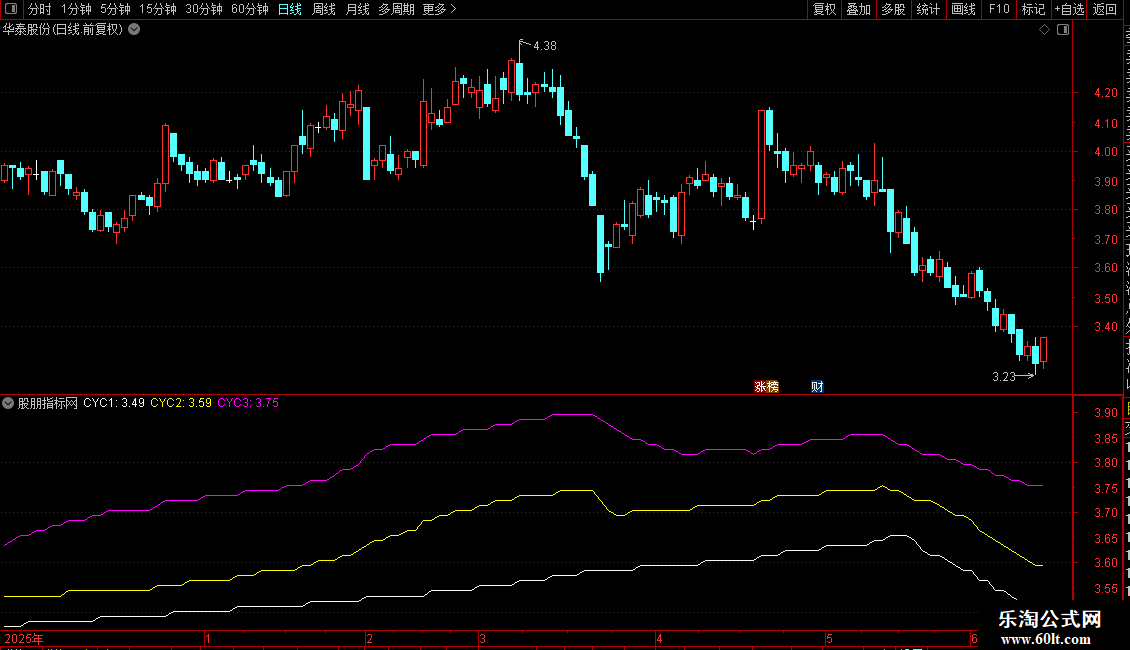Click the 2025年 label on time axis
Screen dimensions: 1130x650
point(24,638)
